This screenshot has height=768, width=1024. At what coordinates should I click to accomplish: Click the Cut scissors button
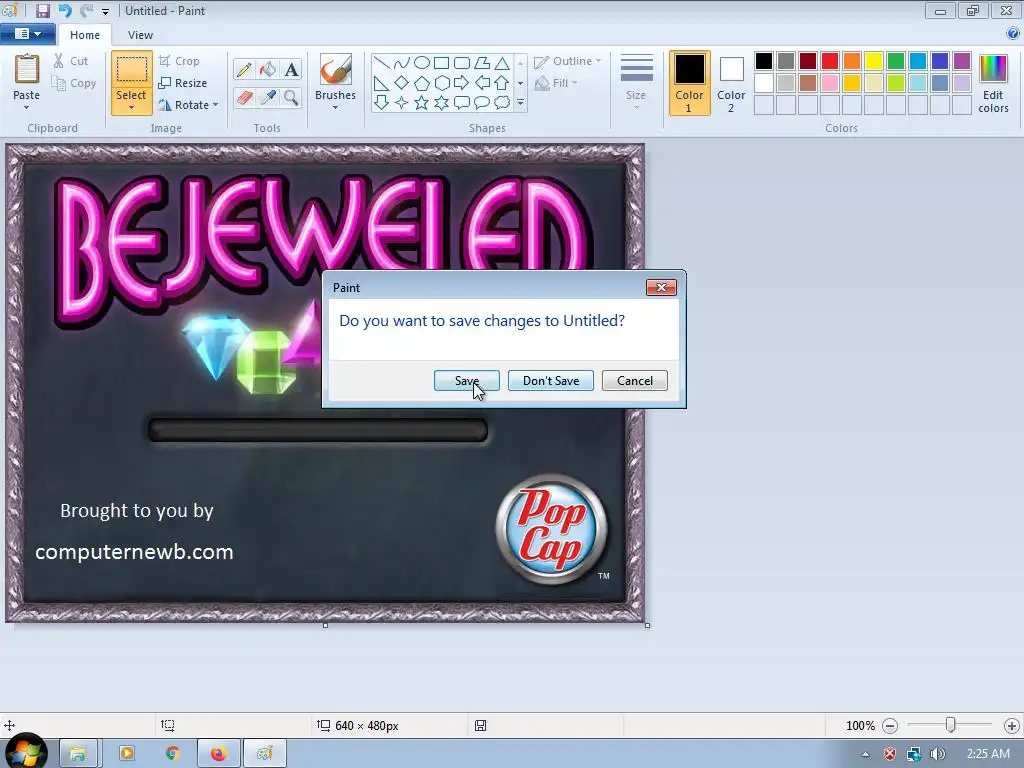click(x=71, y=61)
